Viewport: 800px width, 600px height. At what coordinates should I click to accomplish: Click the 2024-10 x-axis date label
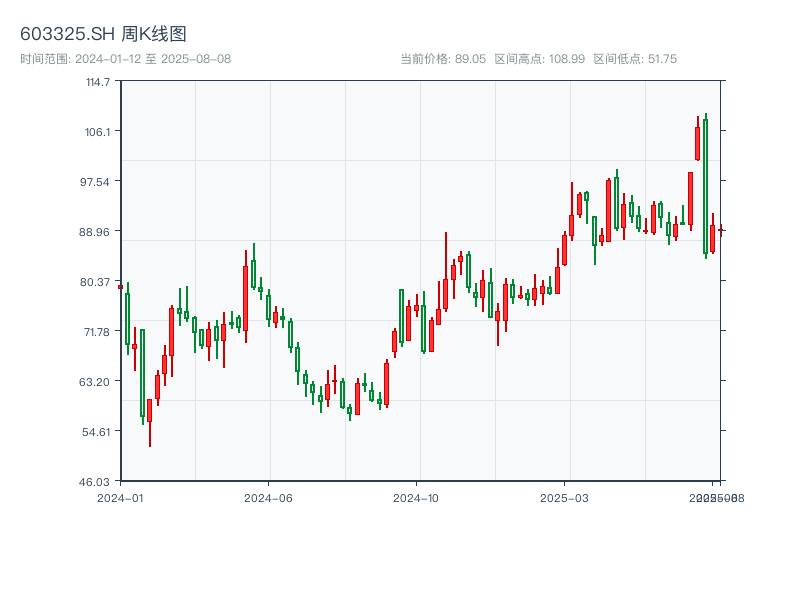point(416,498)
